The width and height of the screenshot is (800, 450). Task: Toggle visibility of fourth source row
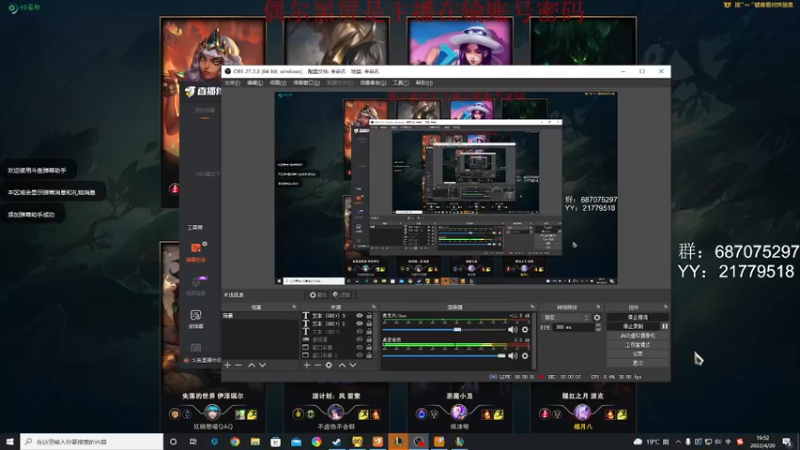click(360, 339)
